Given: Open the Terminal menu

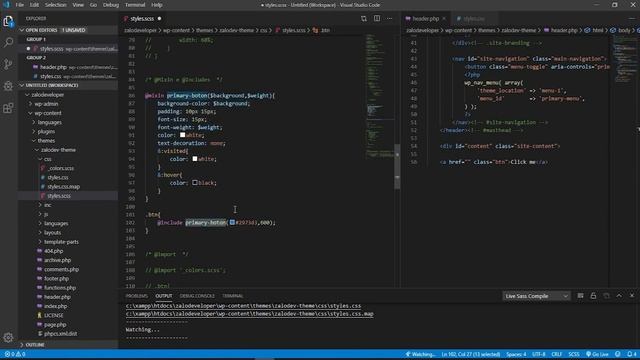Looking at the screenshot, I should (135, 5).
